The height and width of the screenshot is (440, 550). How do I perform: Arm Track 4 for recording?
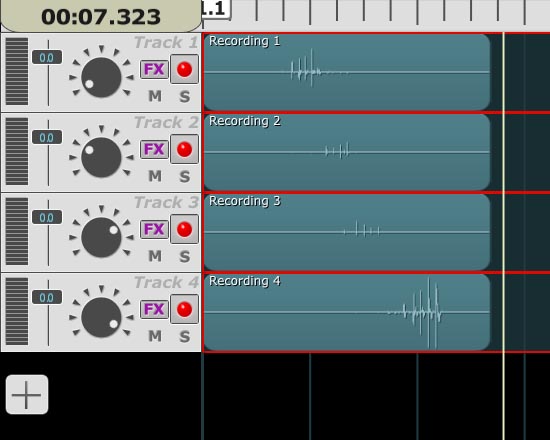[185, 309]
